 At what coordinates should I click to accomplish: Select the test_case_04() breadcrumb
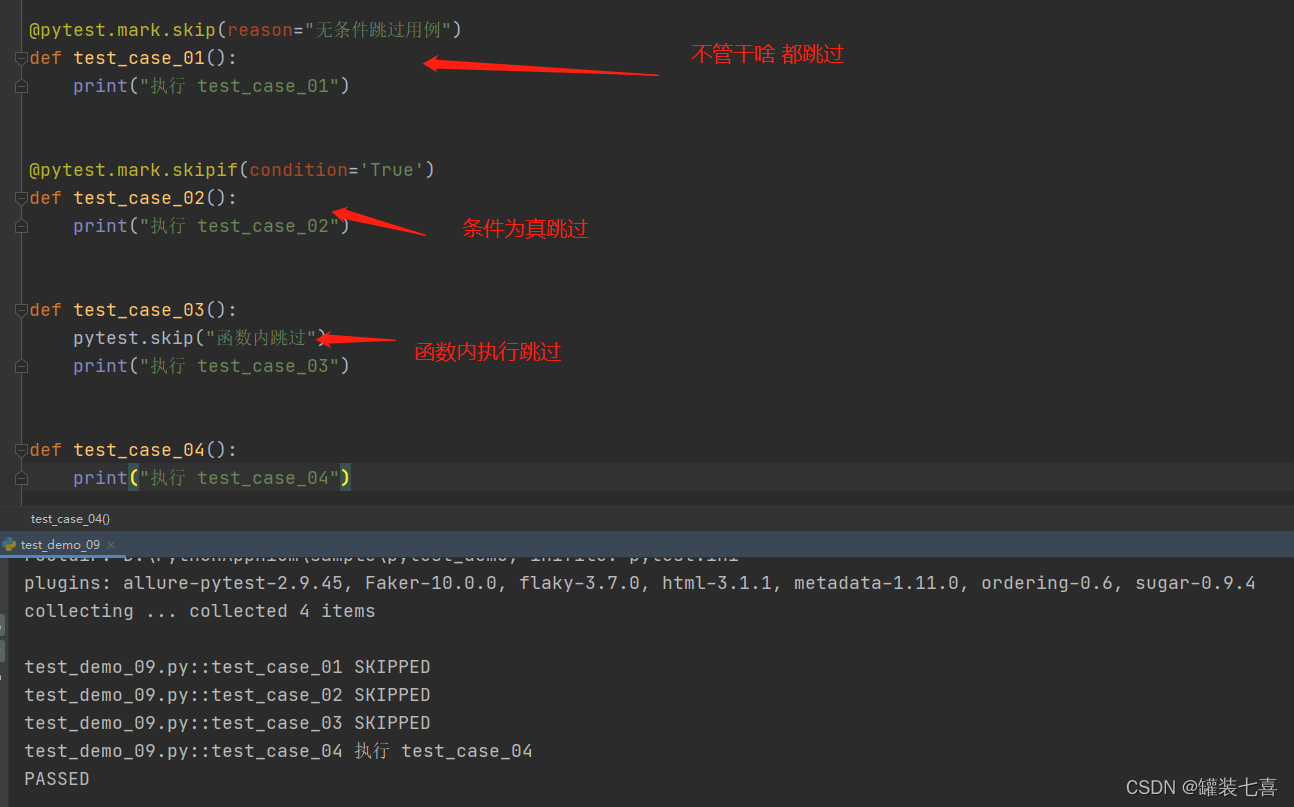[x=70, y=519]
